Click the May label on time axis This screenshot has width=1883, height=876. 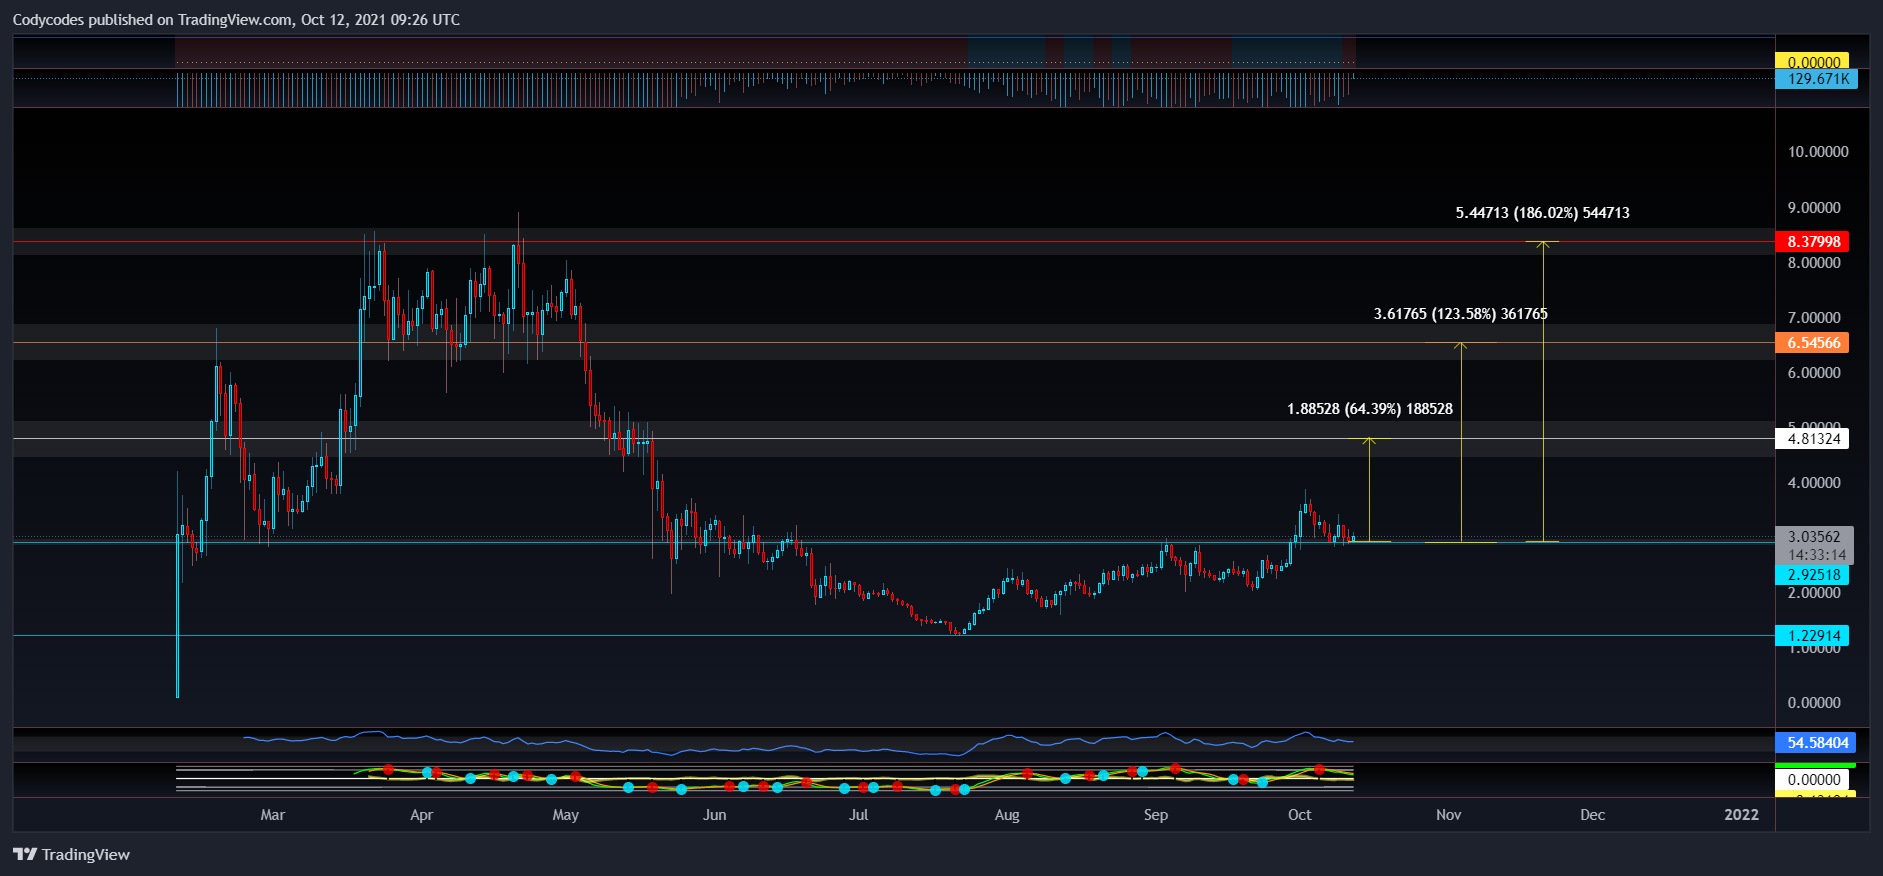pyautogui.click(x=565, y=815)
